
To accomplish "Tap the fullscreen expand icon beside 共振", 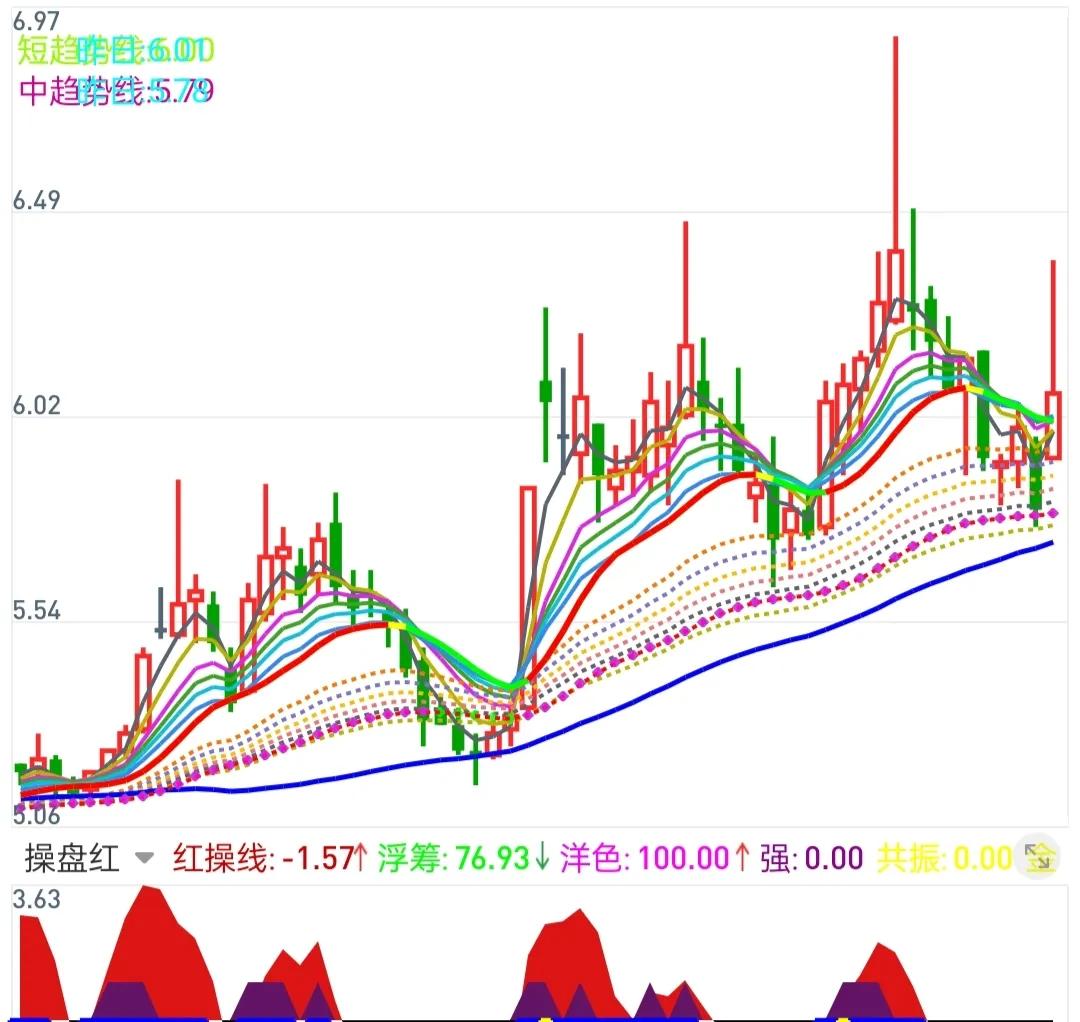I will tap(1039, 858).
